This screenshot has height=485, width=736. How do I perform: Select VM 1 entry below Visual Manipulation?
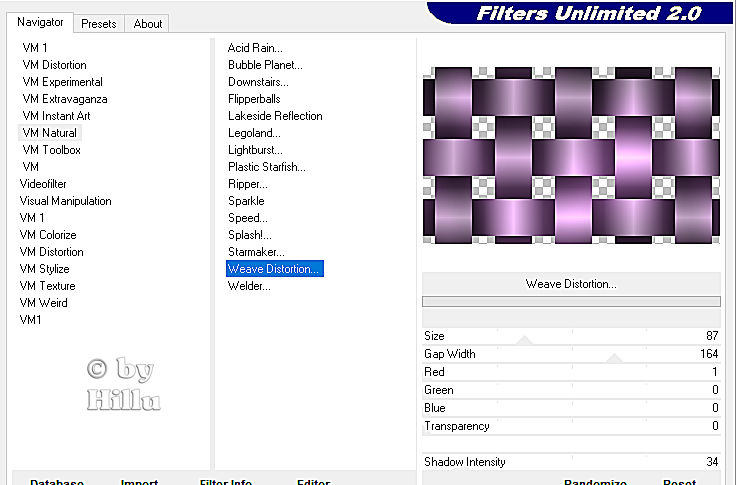tap(32, 218)
